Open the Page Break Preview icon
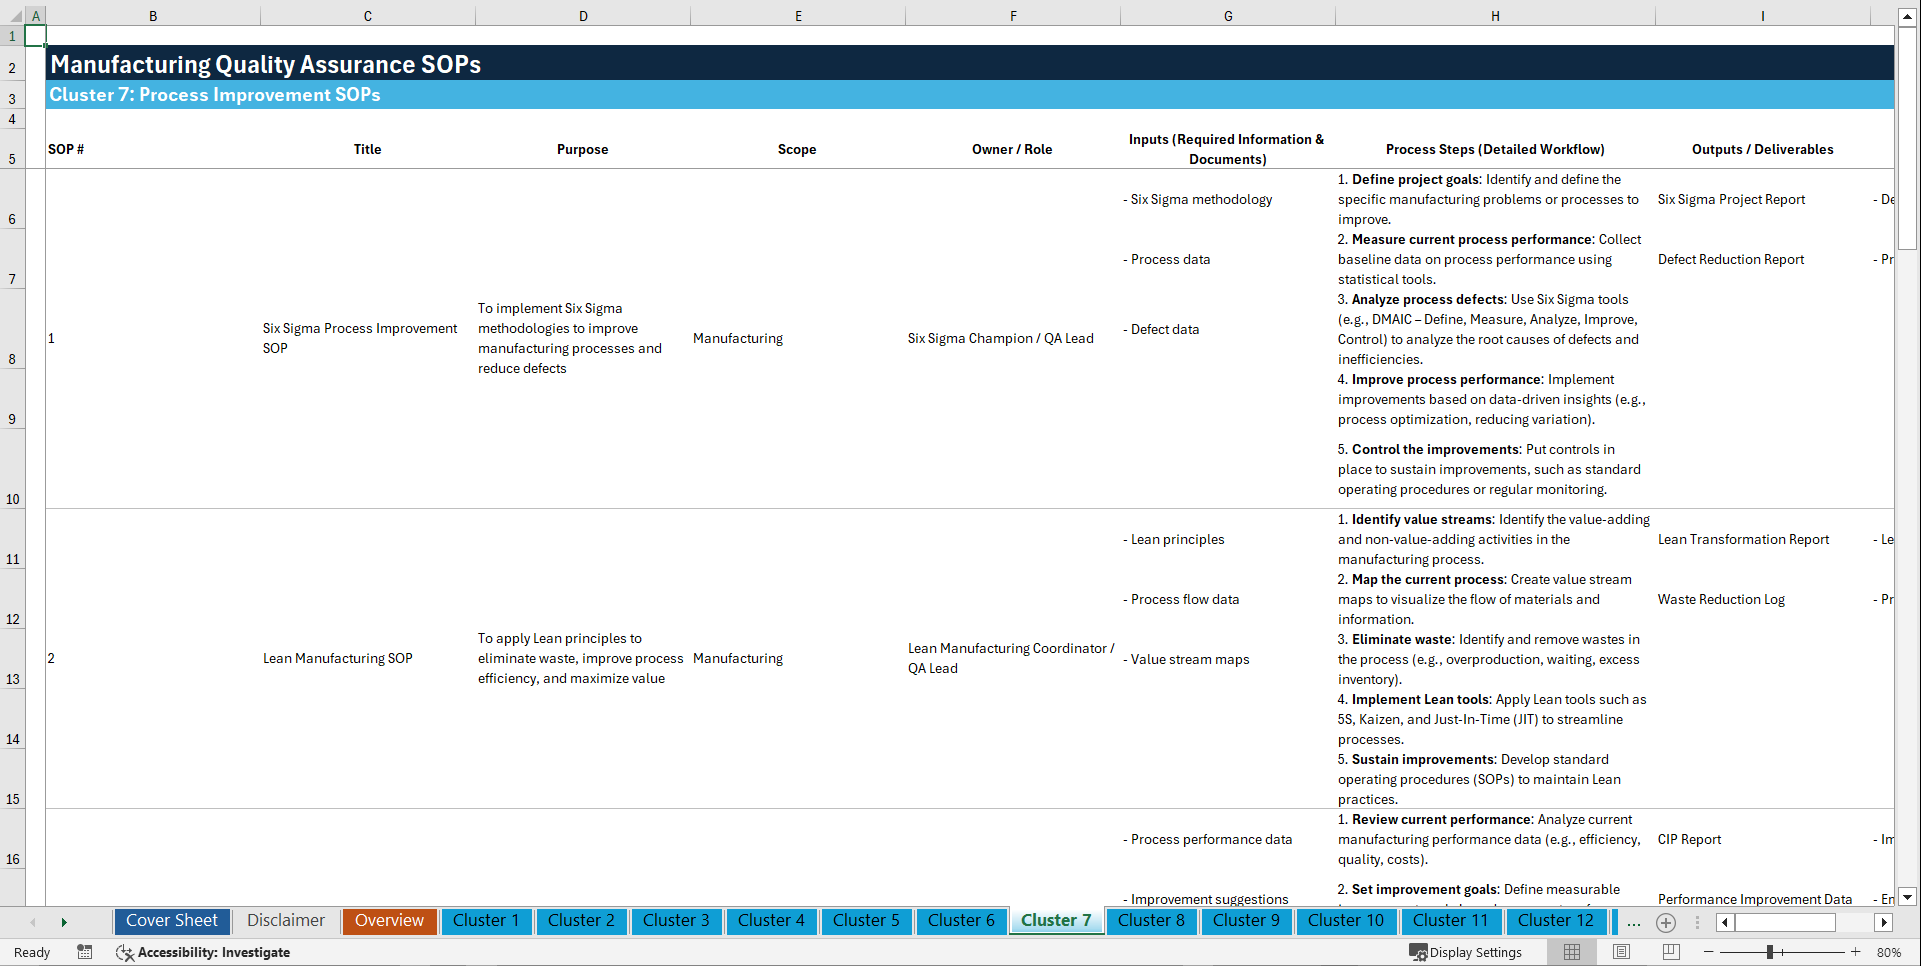The height and width of the screenshot is (966, 1921). [x=1669, y=951]
